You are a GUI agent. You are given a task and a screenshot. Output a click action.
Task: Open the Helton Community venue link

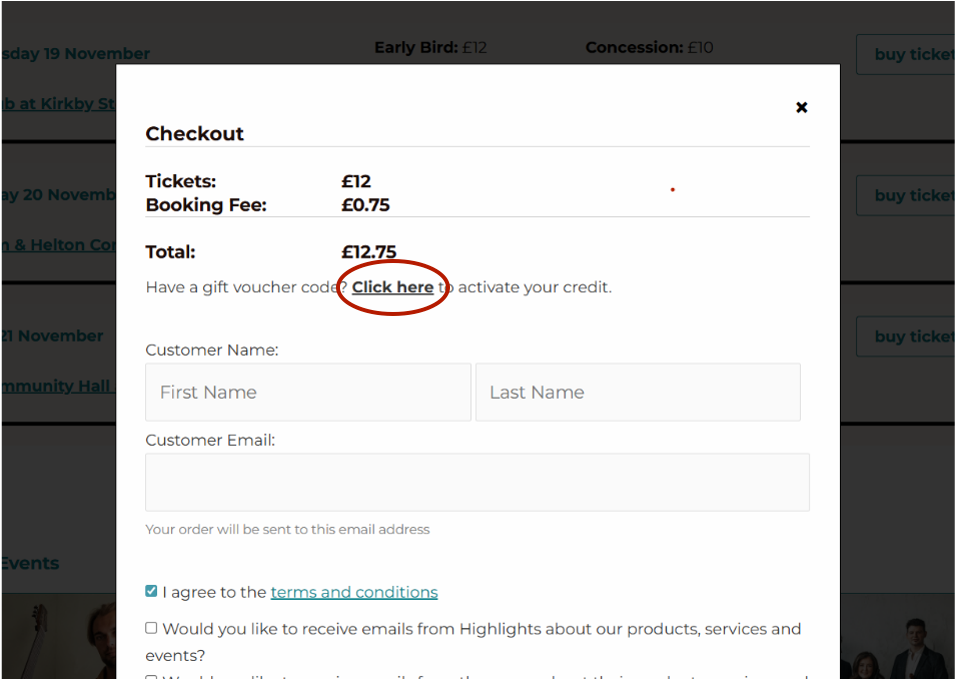point(55,244)
